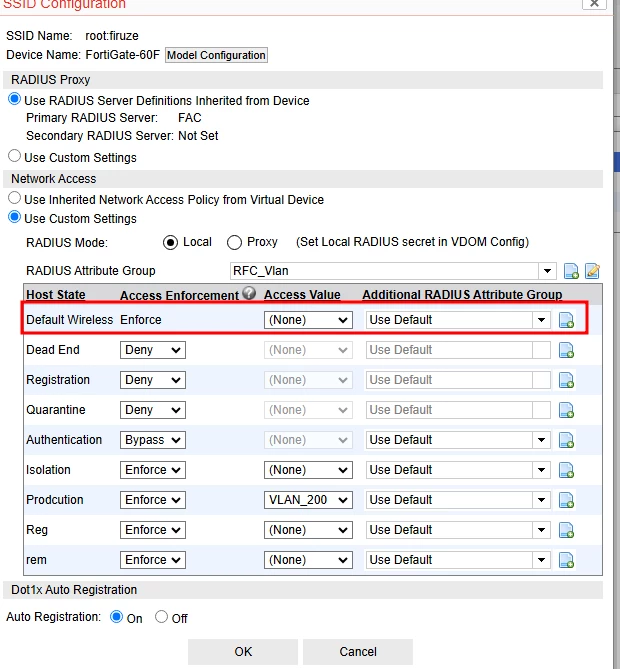Viewport: 620px width, 669px height.
Task: Click the Cancel button
Action: [358, 652]
